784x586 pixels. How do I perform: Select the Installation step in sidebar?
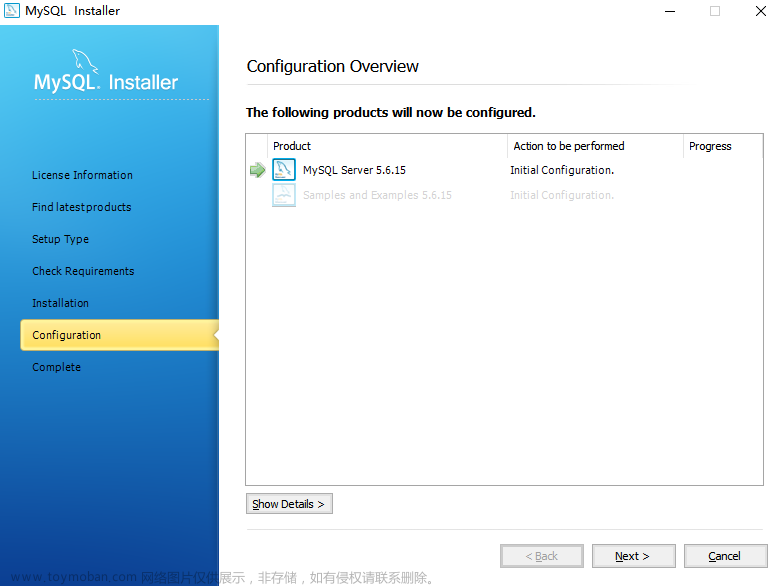tap(60, 303)
